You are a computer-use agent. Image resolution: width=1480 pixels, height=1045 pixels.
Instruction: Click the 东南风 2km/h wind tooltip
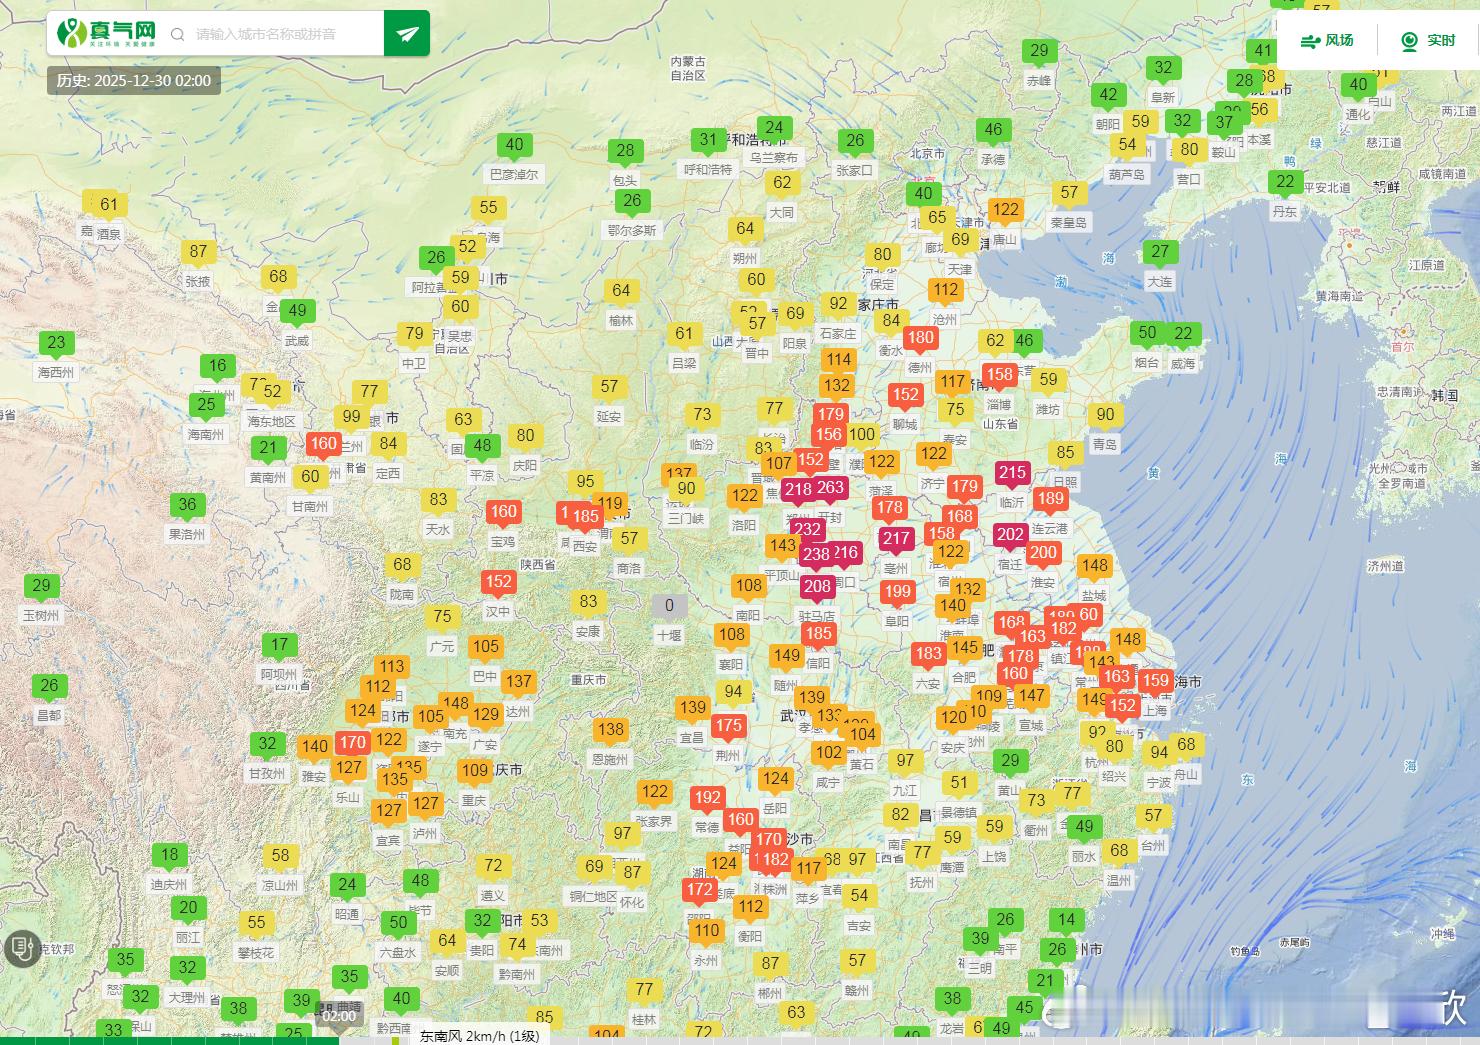(x=479, y=1036)
